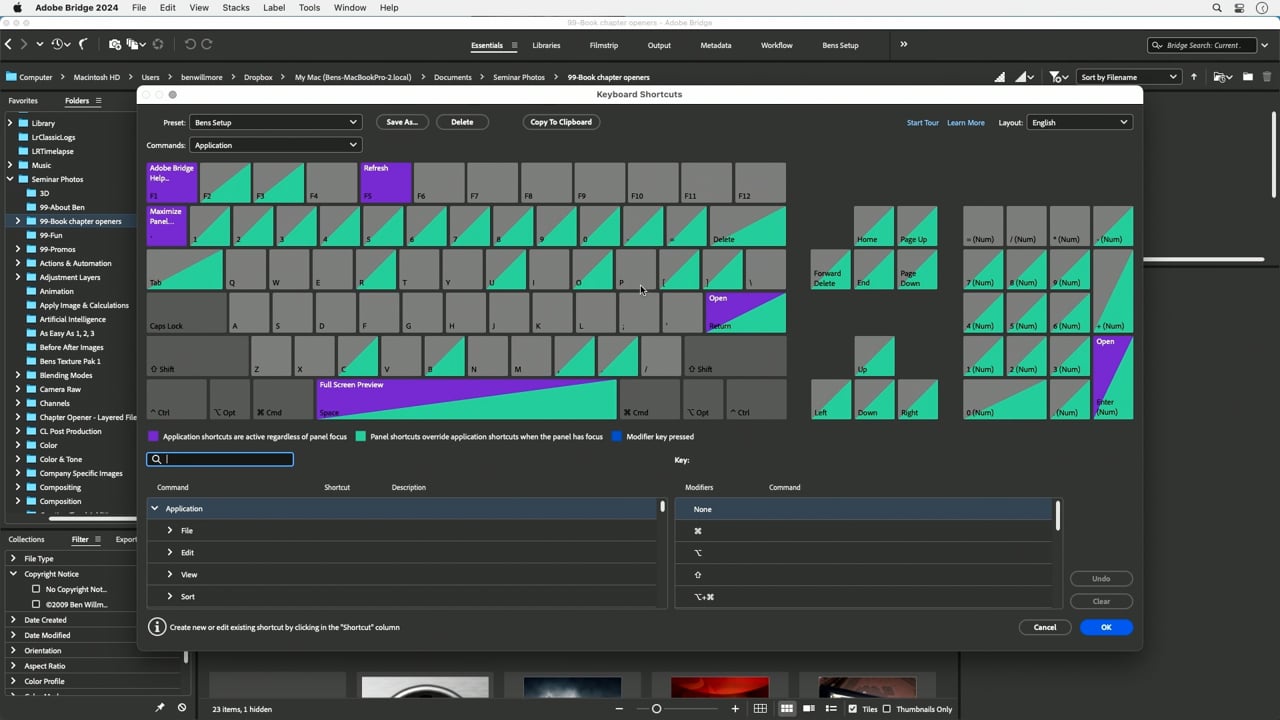The height and width of the screenshot is (720, 1280).
Task: Click the Delete preset button
Action: tap(462, 122)
